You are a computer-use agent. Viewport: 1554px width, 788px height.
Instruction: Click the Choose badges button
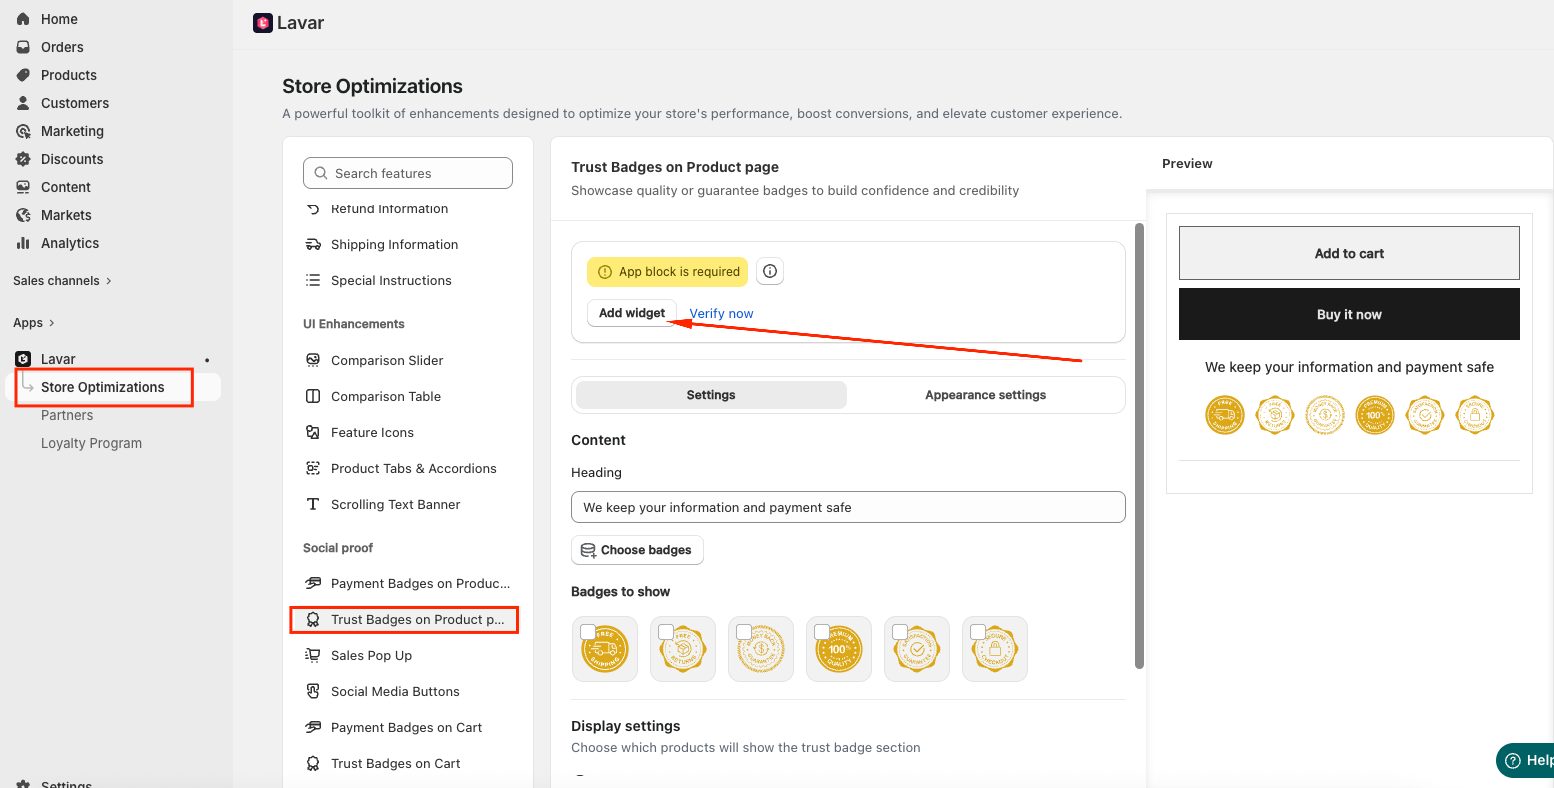point(637,550)
